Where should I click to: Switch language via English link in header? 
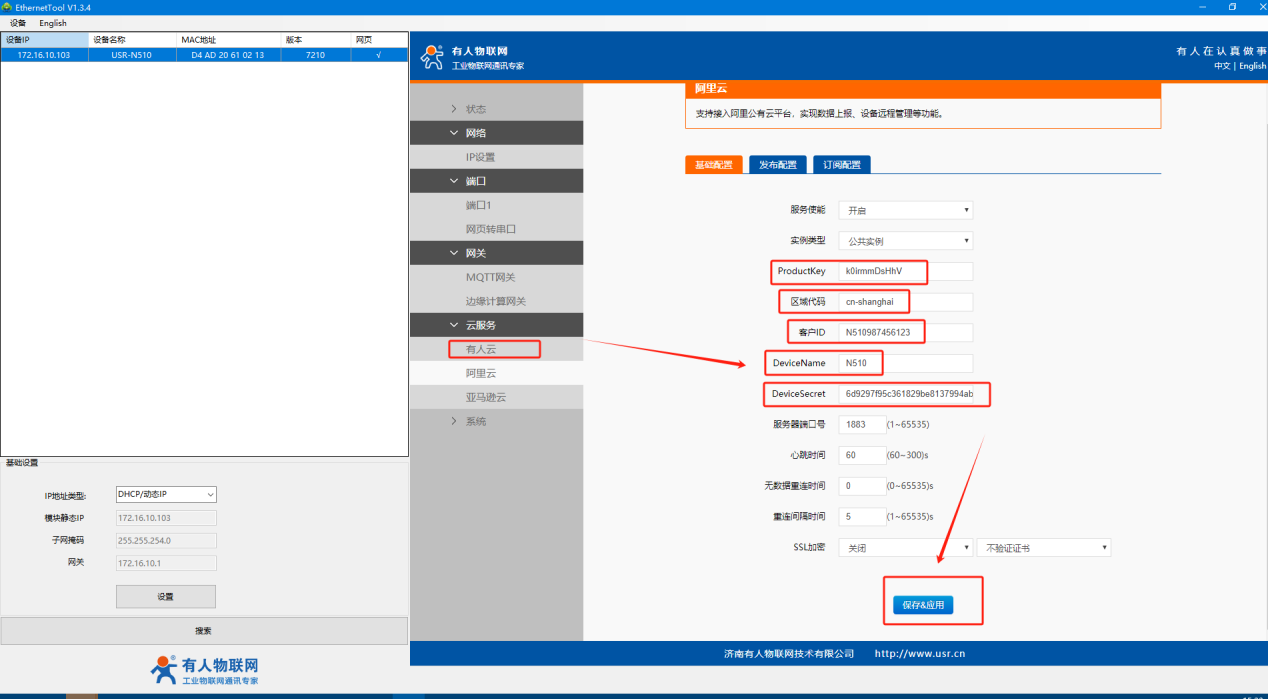[1252, 66]
